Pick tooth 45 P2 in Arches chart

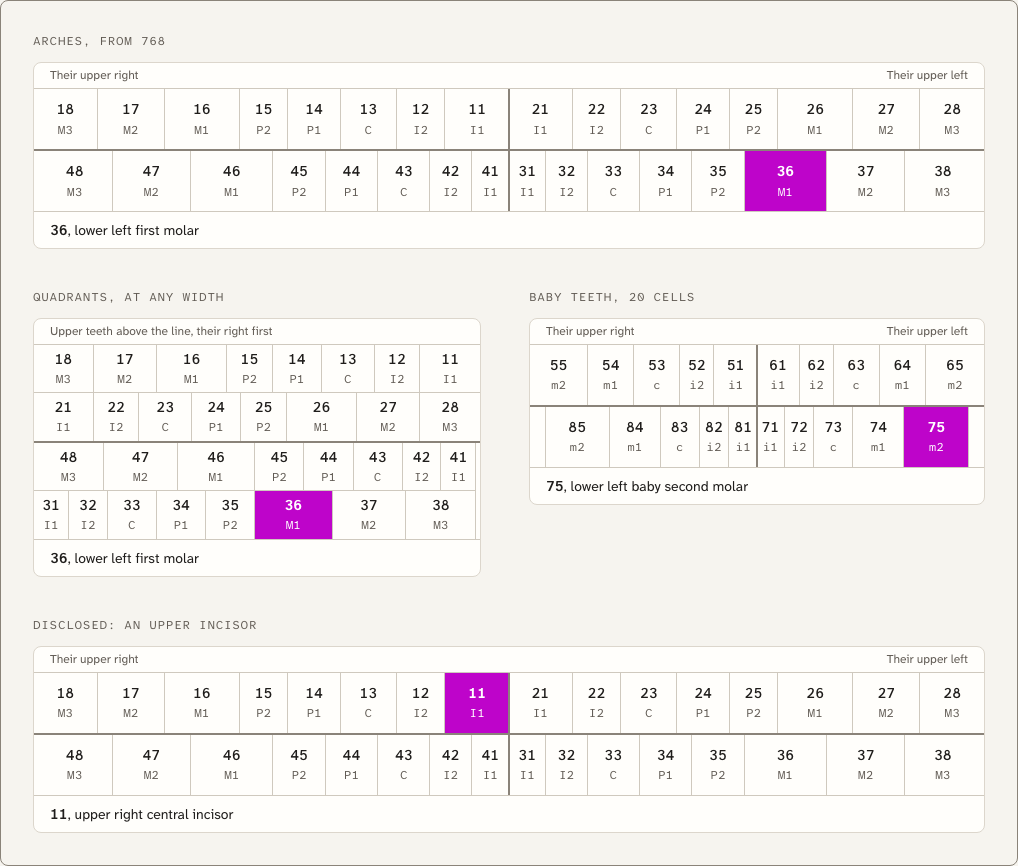[x=299, y=181]
